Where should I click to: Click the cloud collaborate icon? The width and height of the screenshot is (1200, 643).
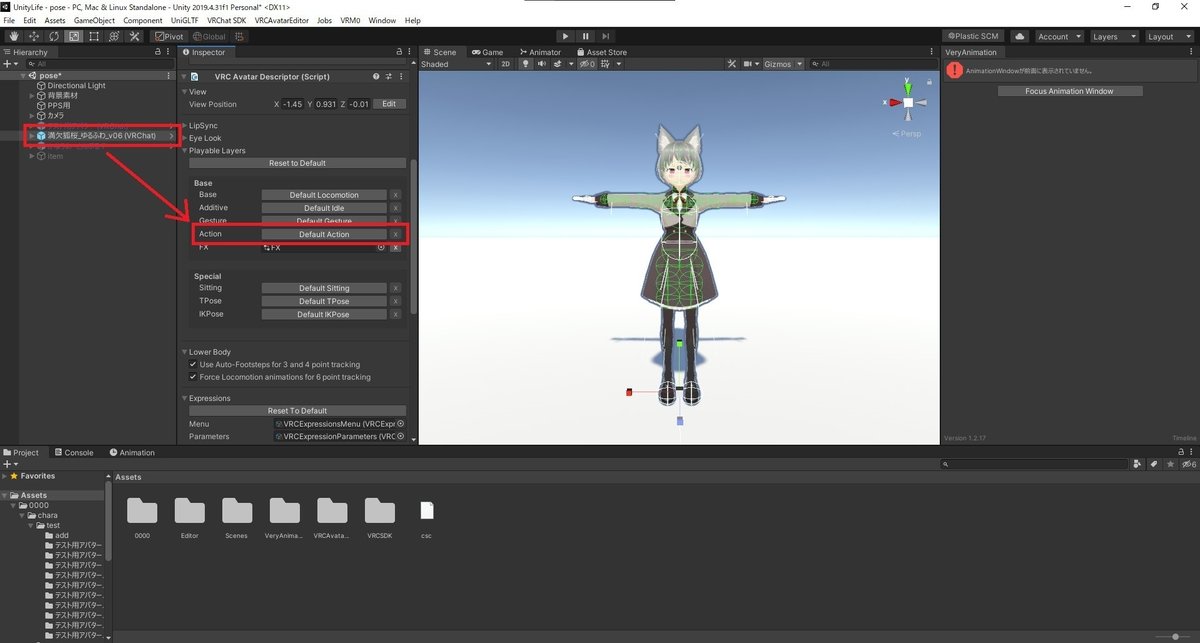pos(1019,36)
